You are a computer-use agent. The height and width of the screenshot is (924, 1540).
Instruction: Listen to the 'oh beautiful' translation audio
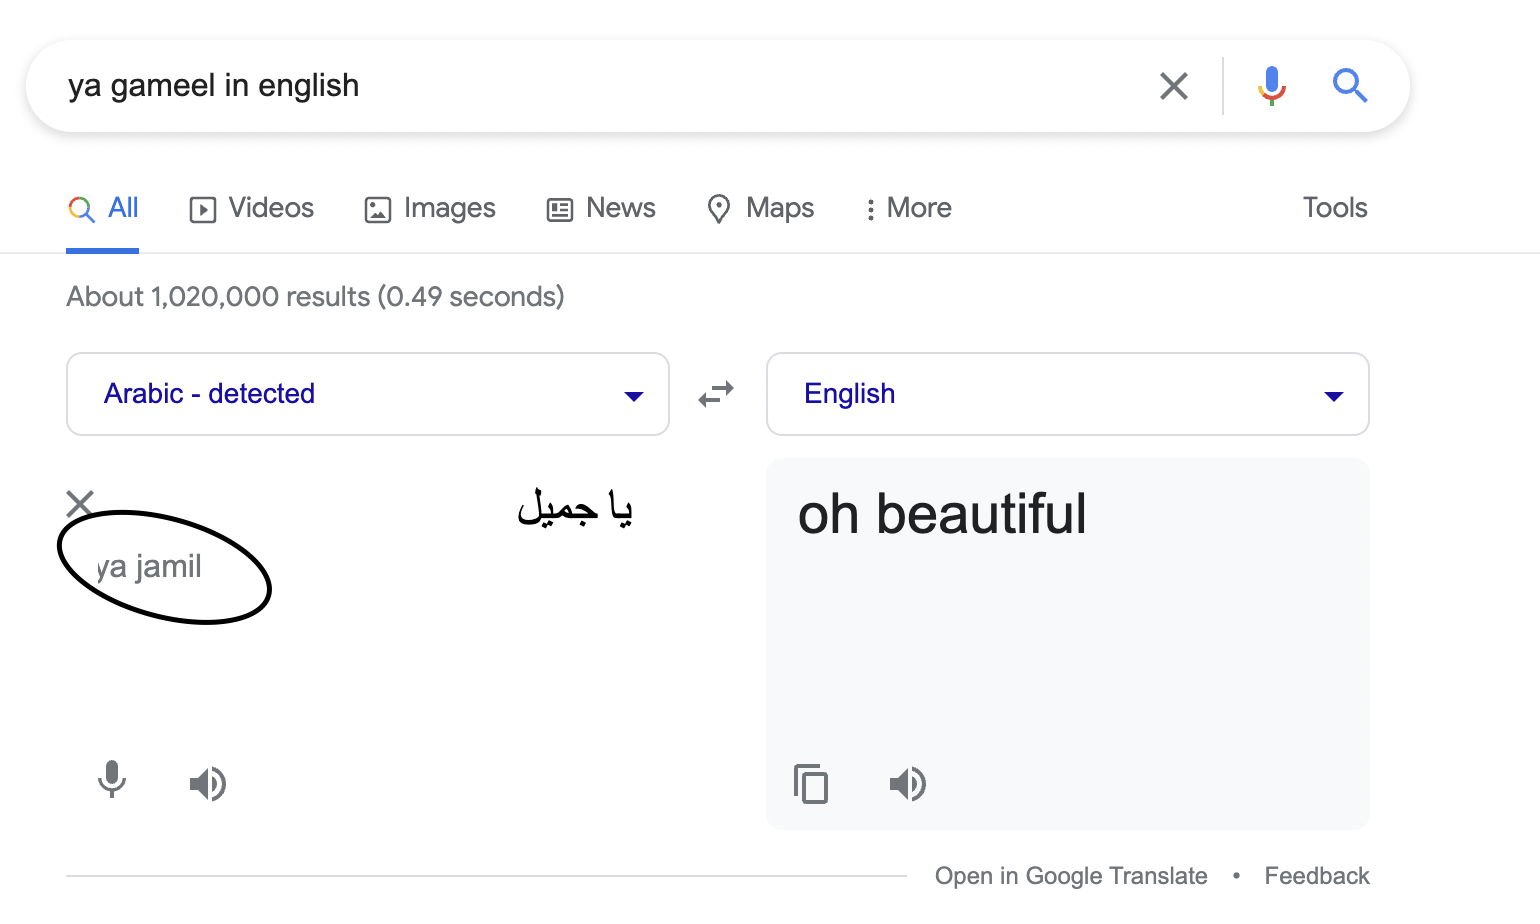(908, 784)
